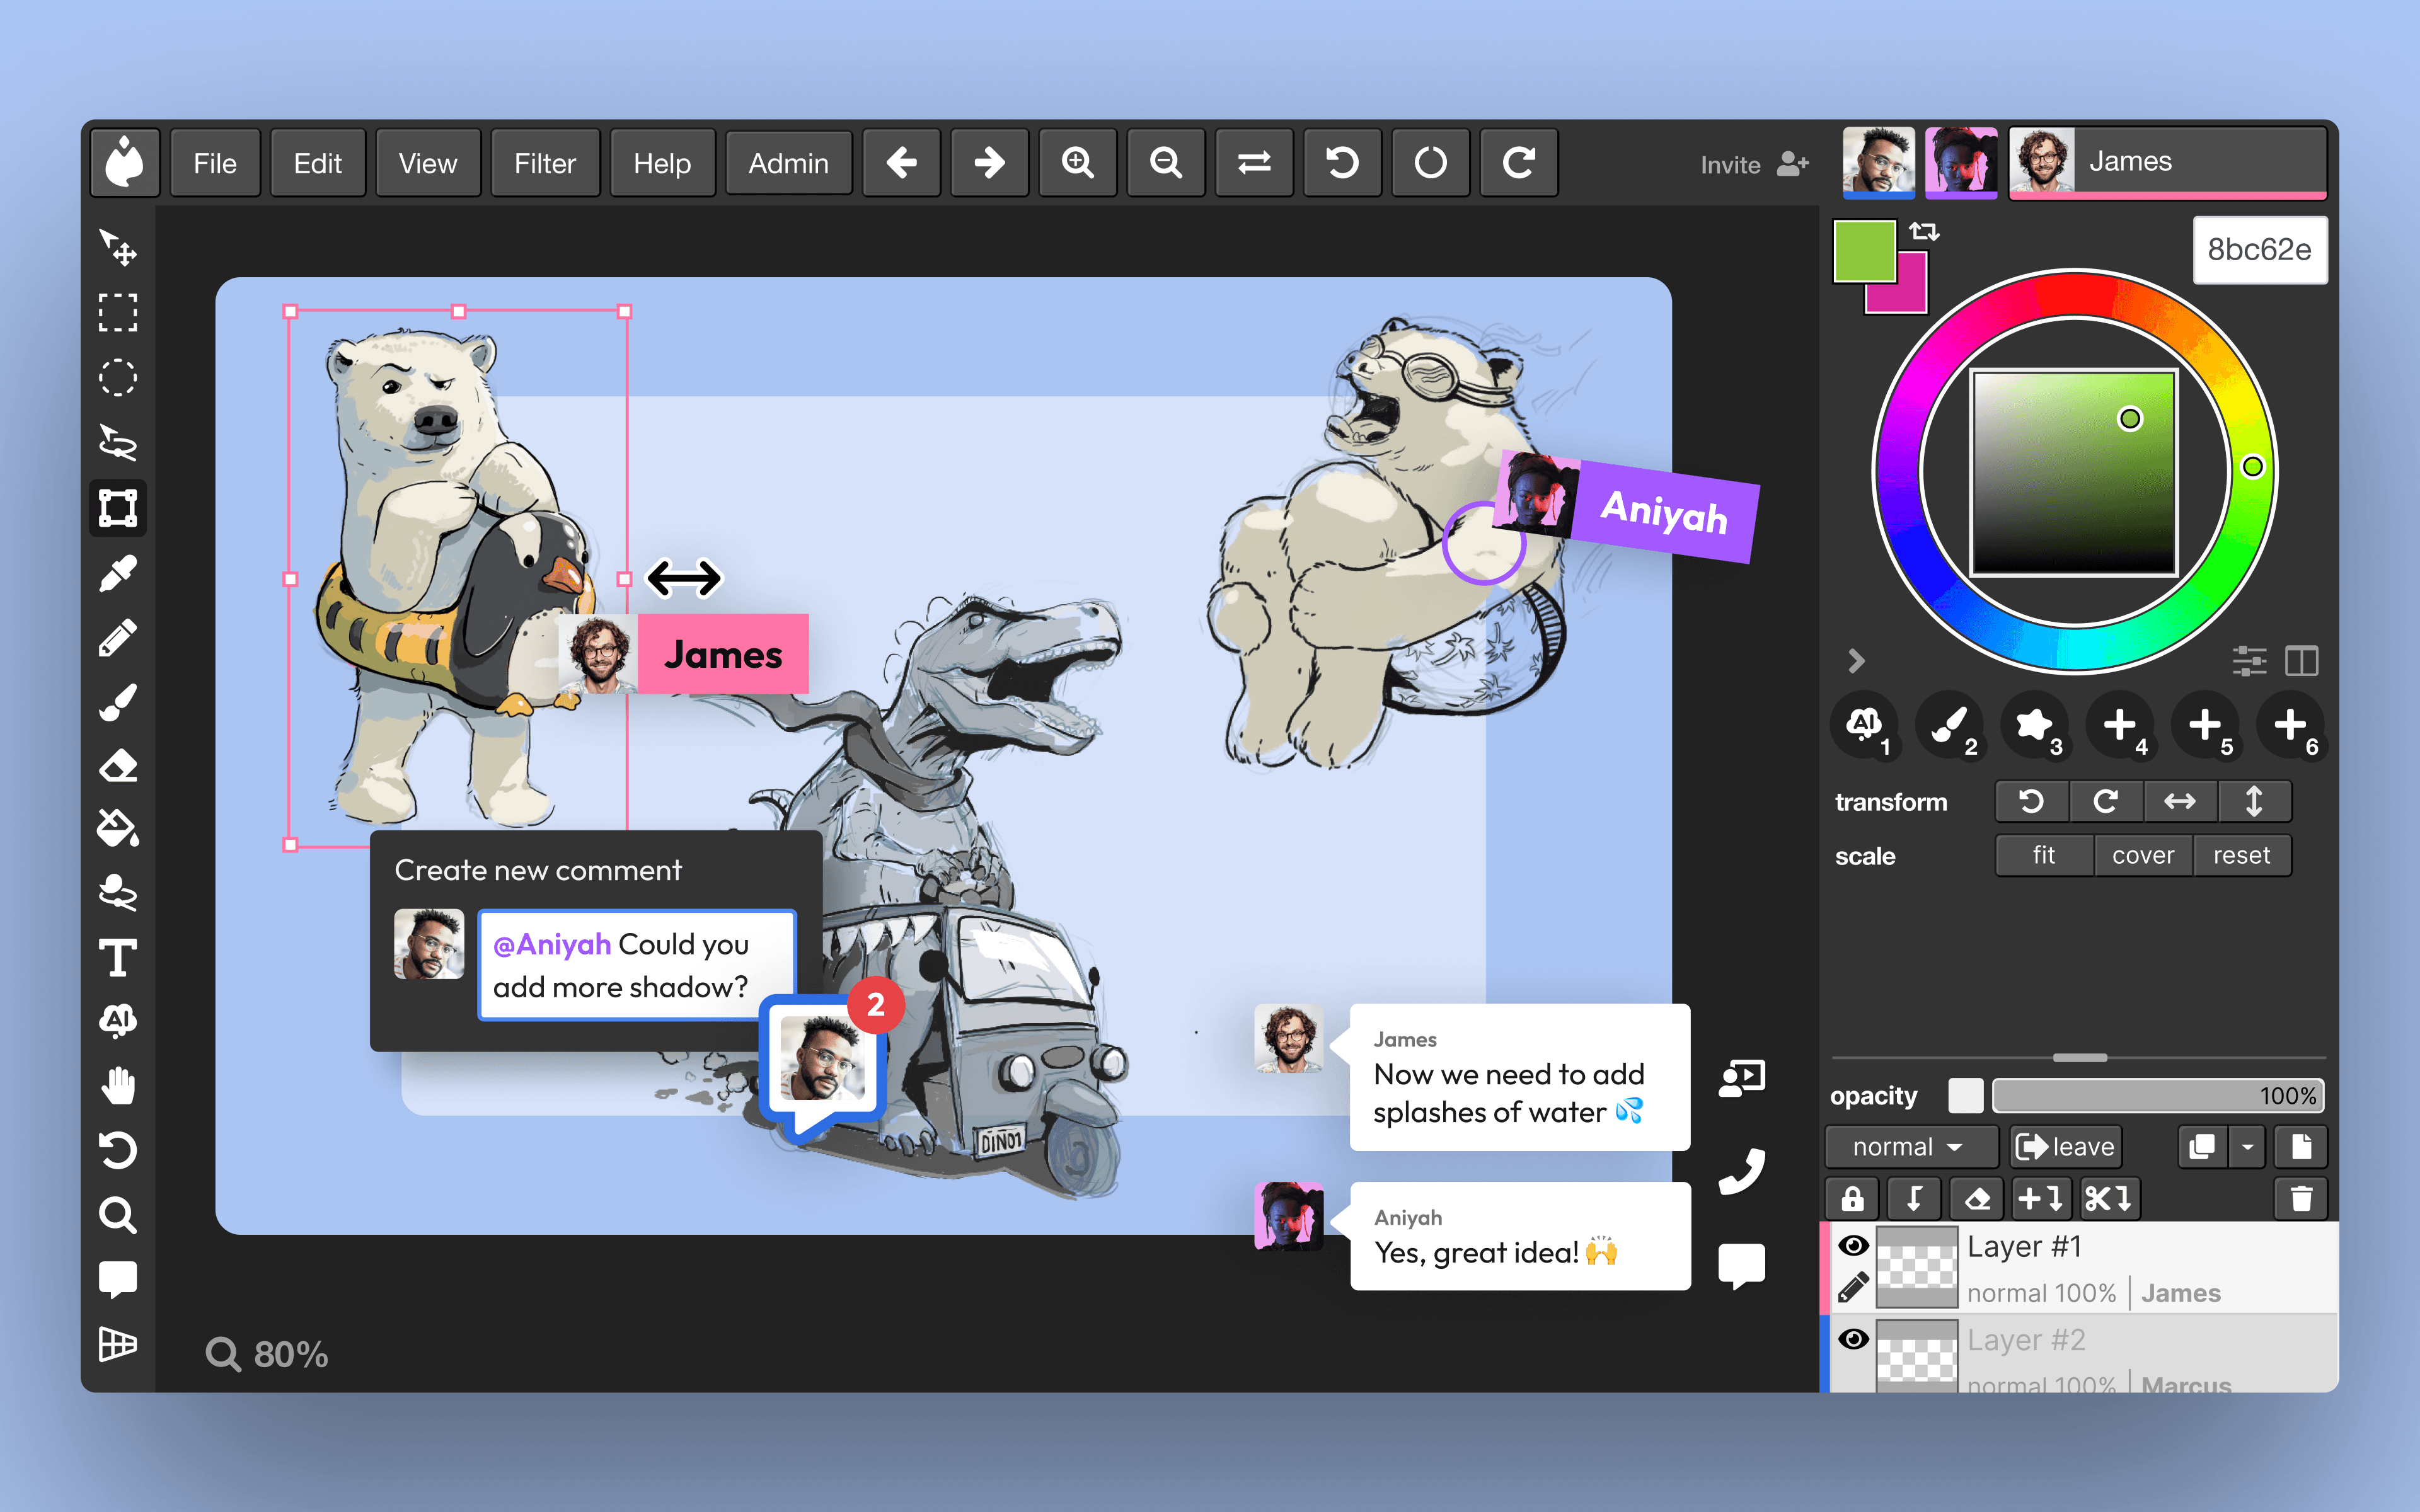
Task: Click the cover scale button
Action: pyautogui.click(x=2142, y=855)
